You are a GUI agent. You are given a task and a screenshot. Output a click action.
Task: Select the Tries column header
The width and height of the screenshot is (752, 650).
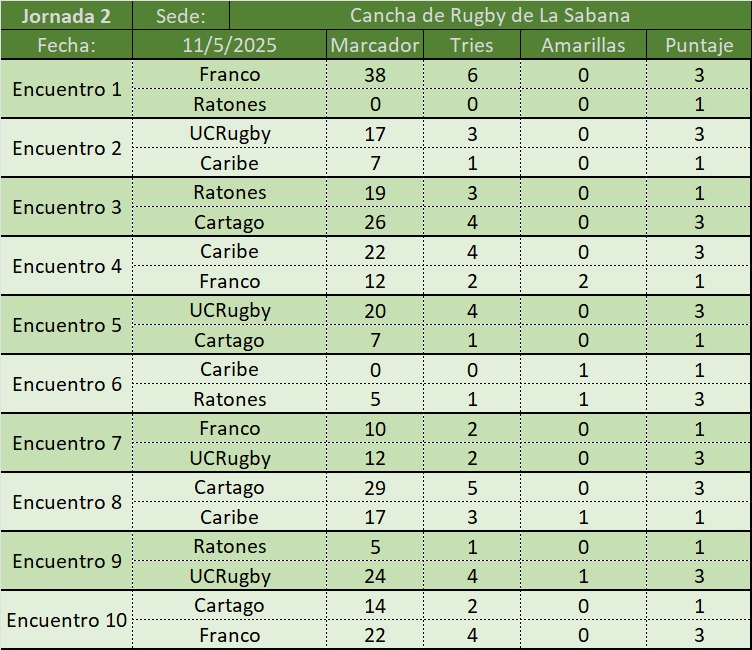pos(472,45)
